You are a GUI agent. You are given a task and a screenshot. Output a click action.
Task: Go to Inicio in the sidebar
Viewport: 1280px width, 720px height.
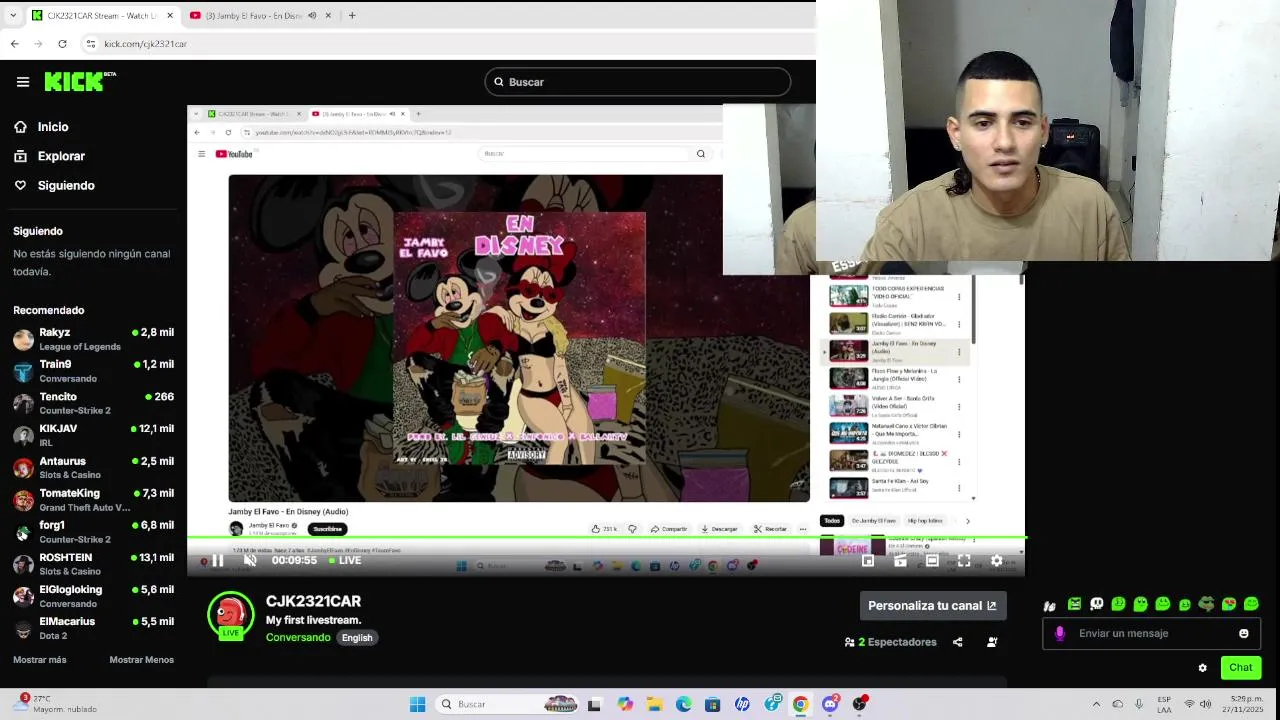tap(41, 127)
